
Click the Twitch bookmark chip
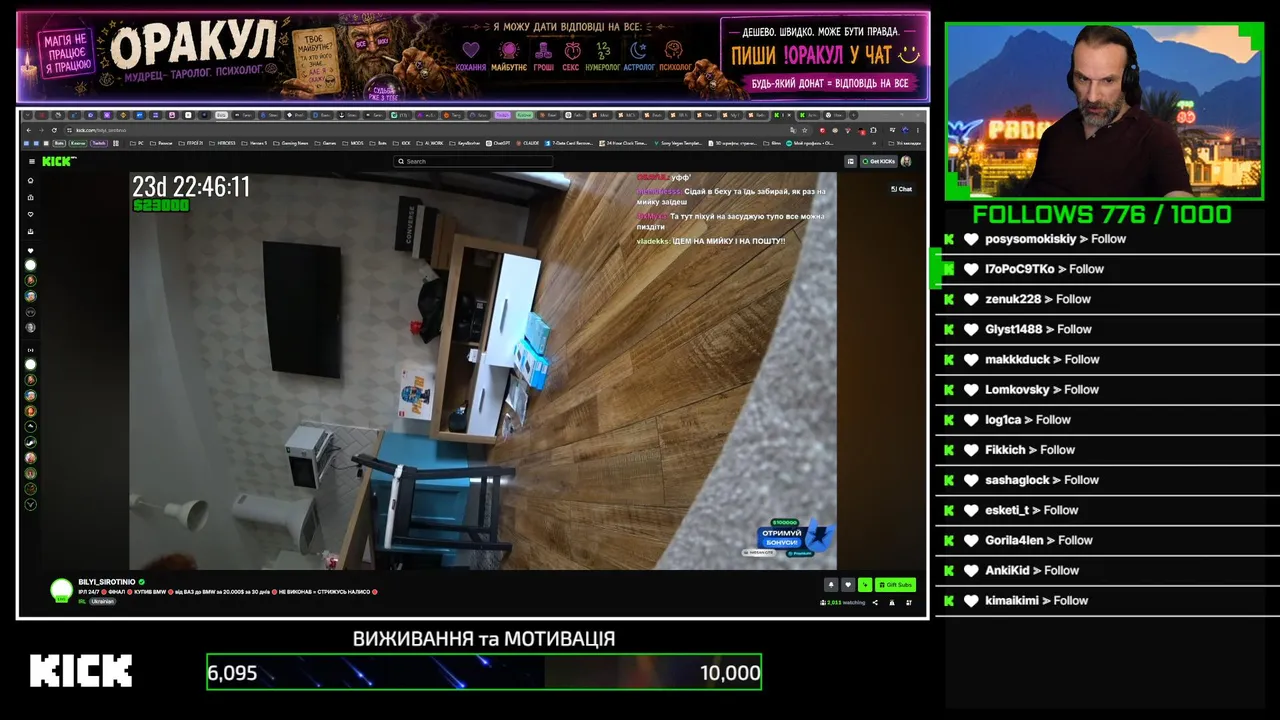click(x=99, y=143)
